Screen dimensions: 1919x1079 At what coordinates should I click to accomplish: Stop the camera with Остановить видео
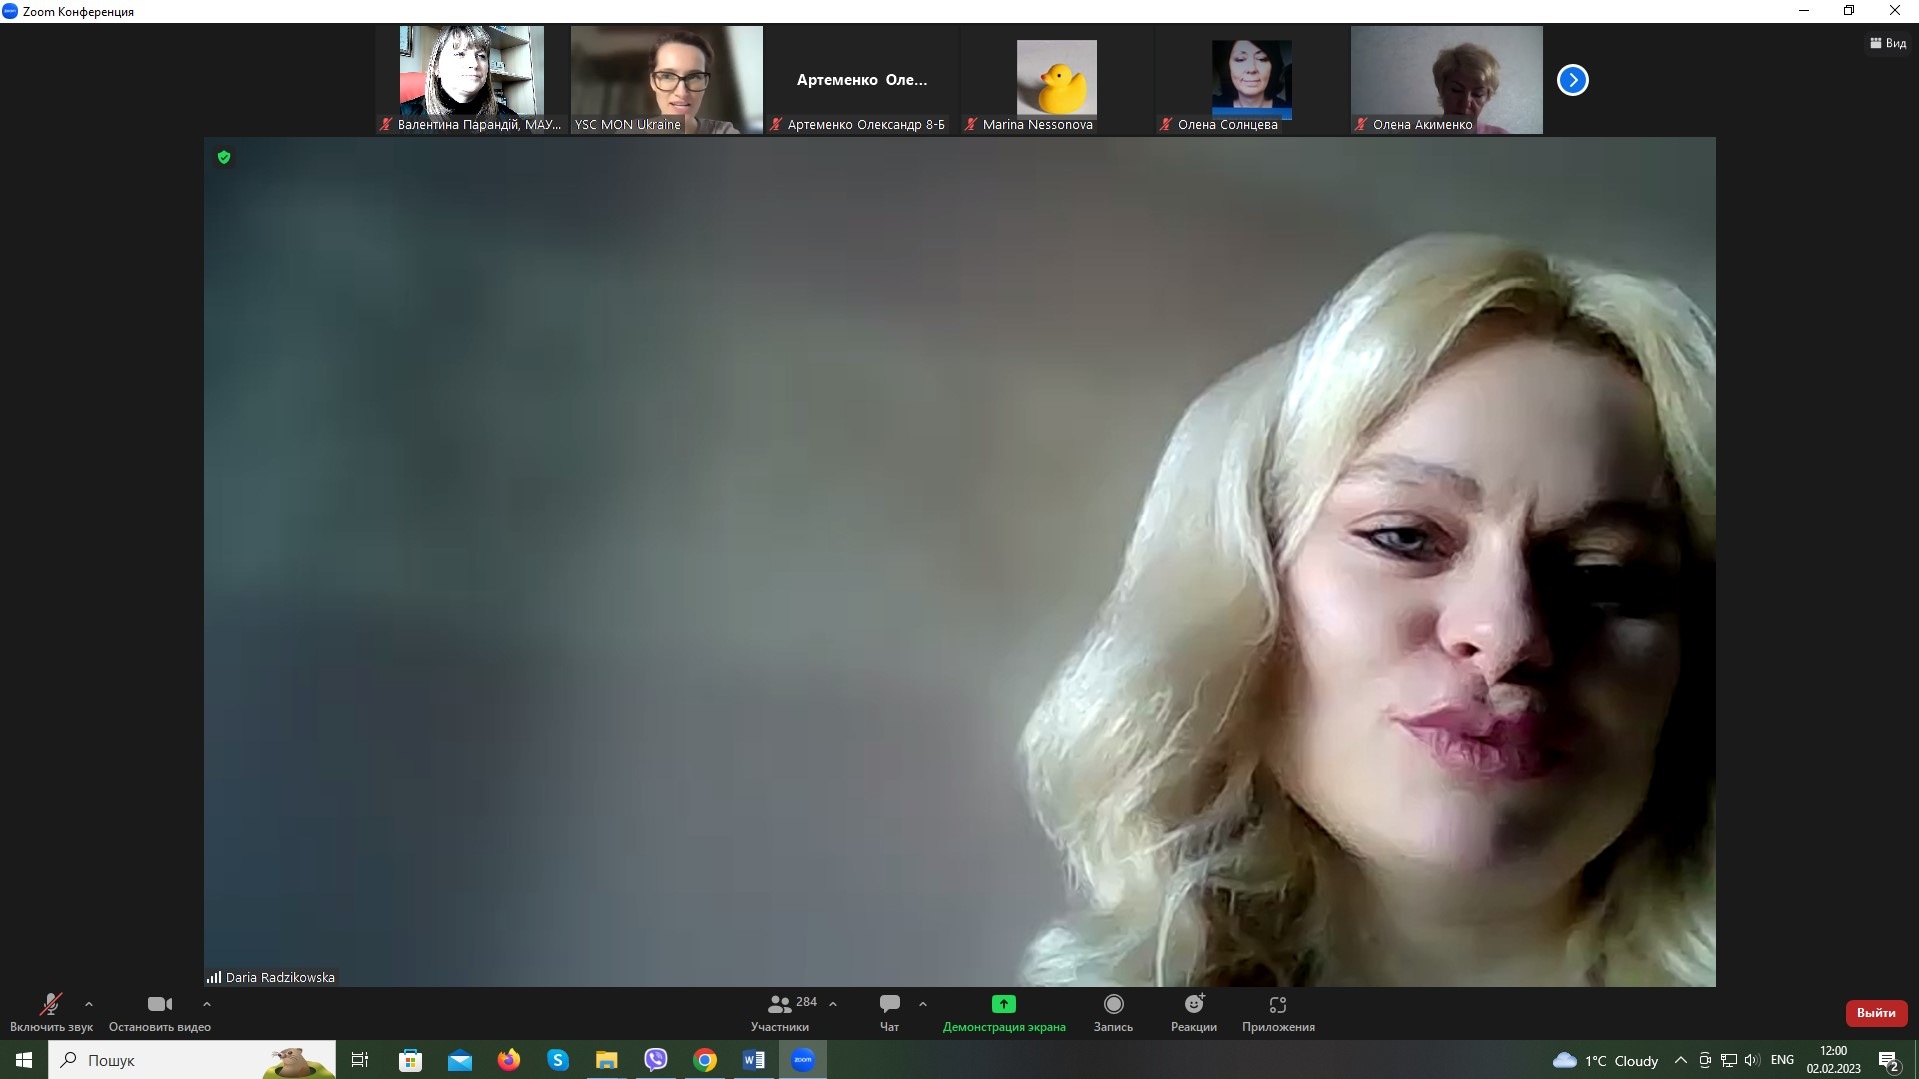pos(159,1004)
